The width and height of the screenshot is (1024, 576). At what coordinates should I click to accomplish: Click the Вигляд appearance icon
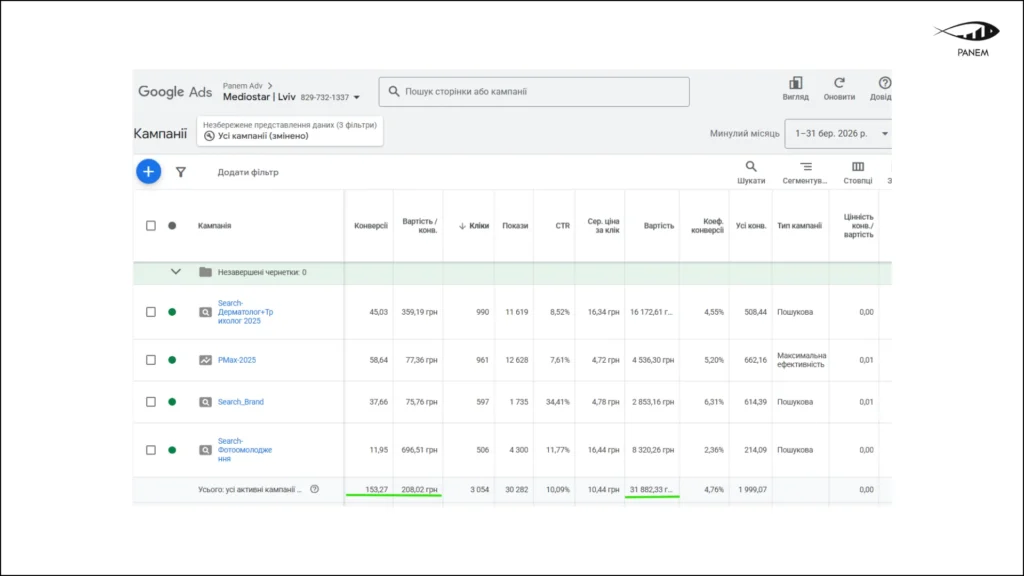795,83
